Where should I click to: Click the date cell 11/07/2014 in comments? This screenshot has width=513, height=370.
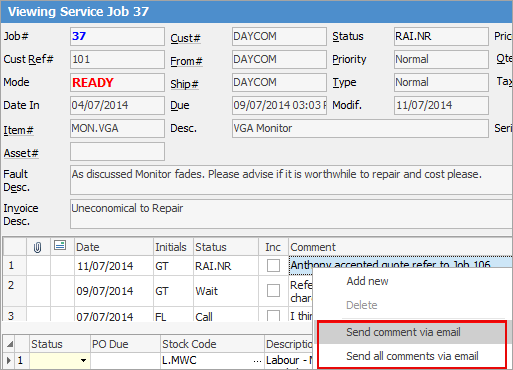click(114, 266)
